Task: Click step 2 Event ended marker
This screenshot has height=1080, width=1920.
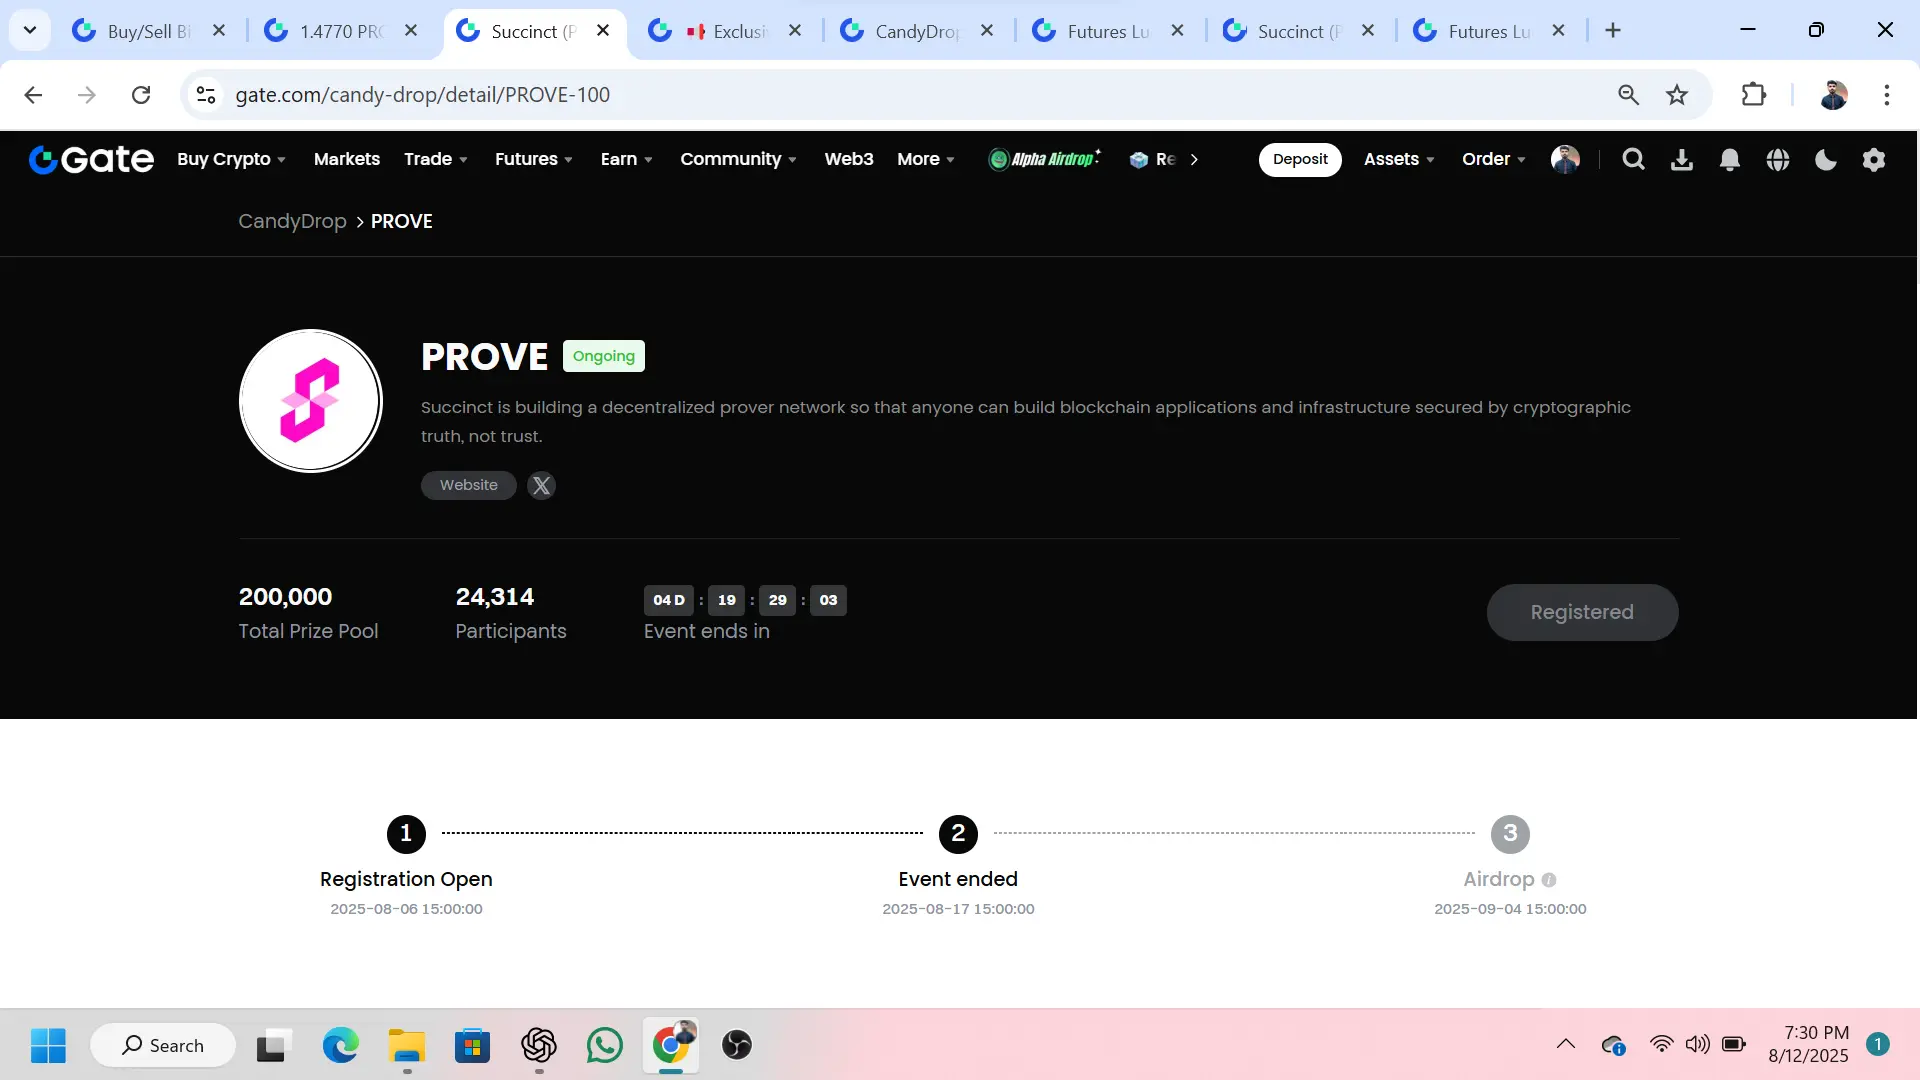Action: pyautogui.click(x=958, y=833)
